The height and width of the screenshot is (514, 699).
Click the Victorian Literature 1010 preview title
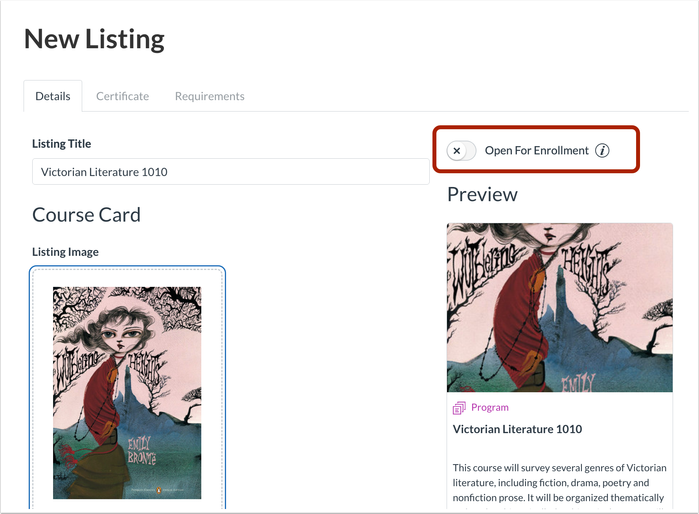point(517,429)
